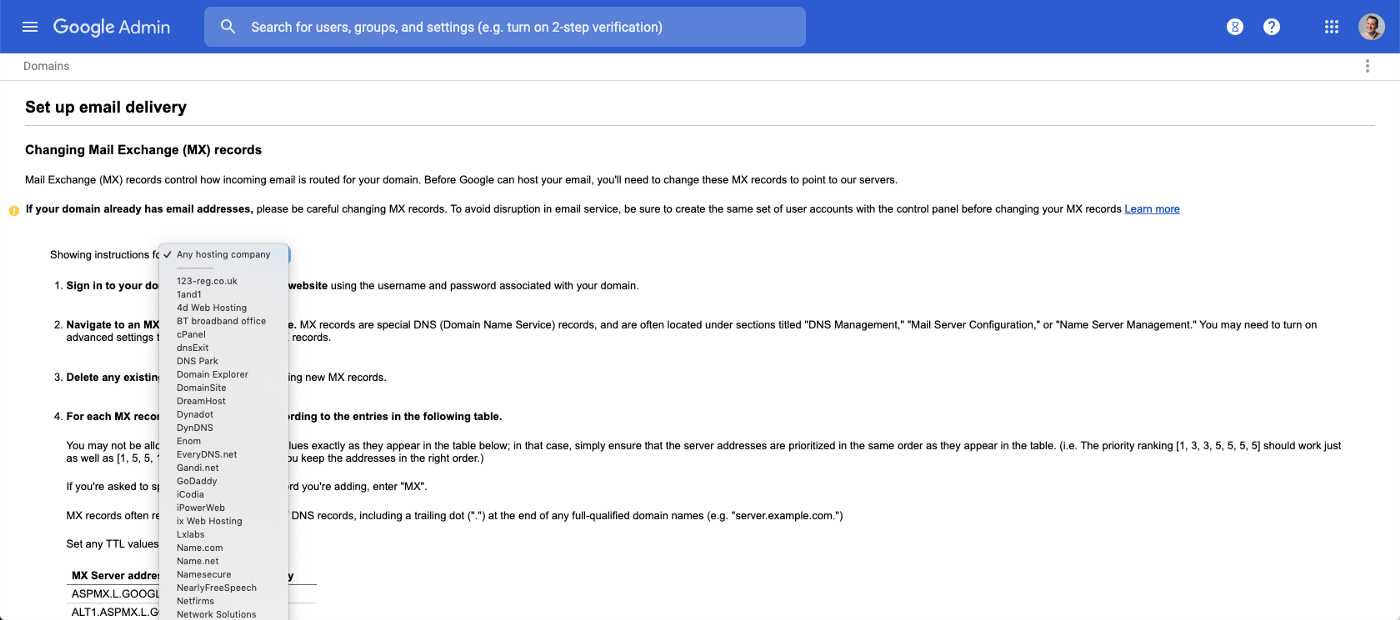Choose DreamHost hosting option
1400x620 pixels.
[202, 401]
